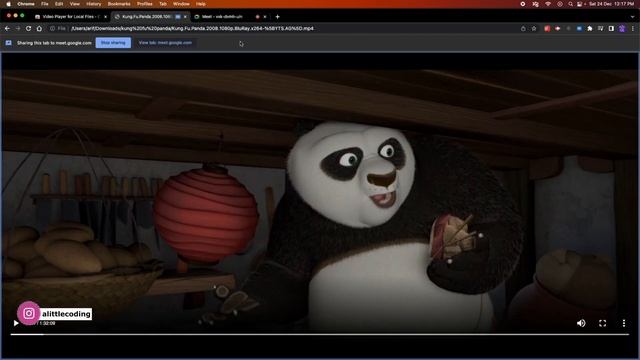Go back using Chrome's back arrow
Image resolution: width=640 pixels, height=360 pixels.
7,29
